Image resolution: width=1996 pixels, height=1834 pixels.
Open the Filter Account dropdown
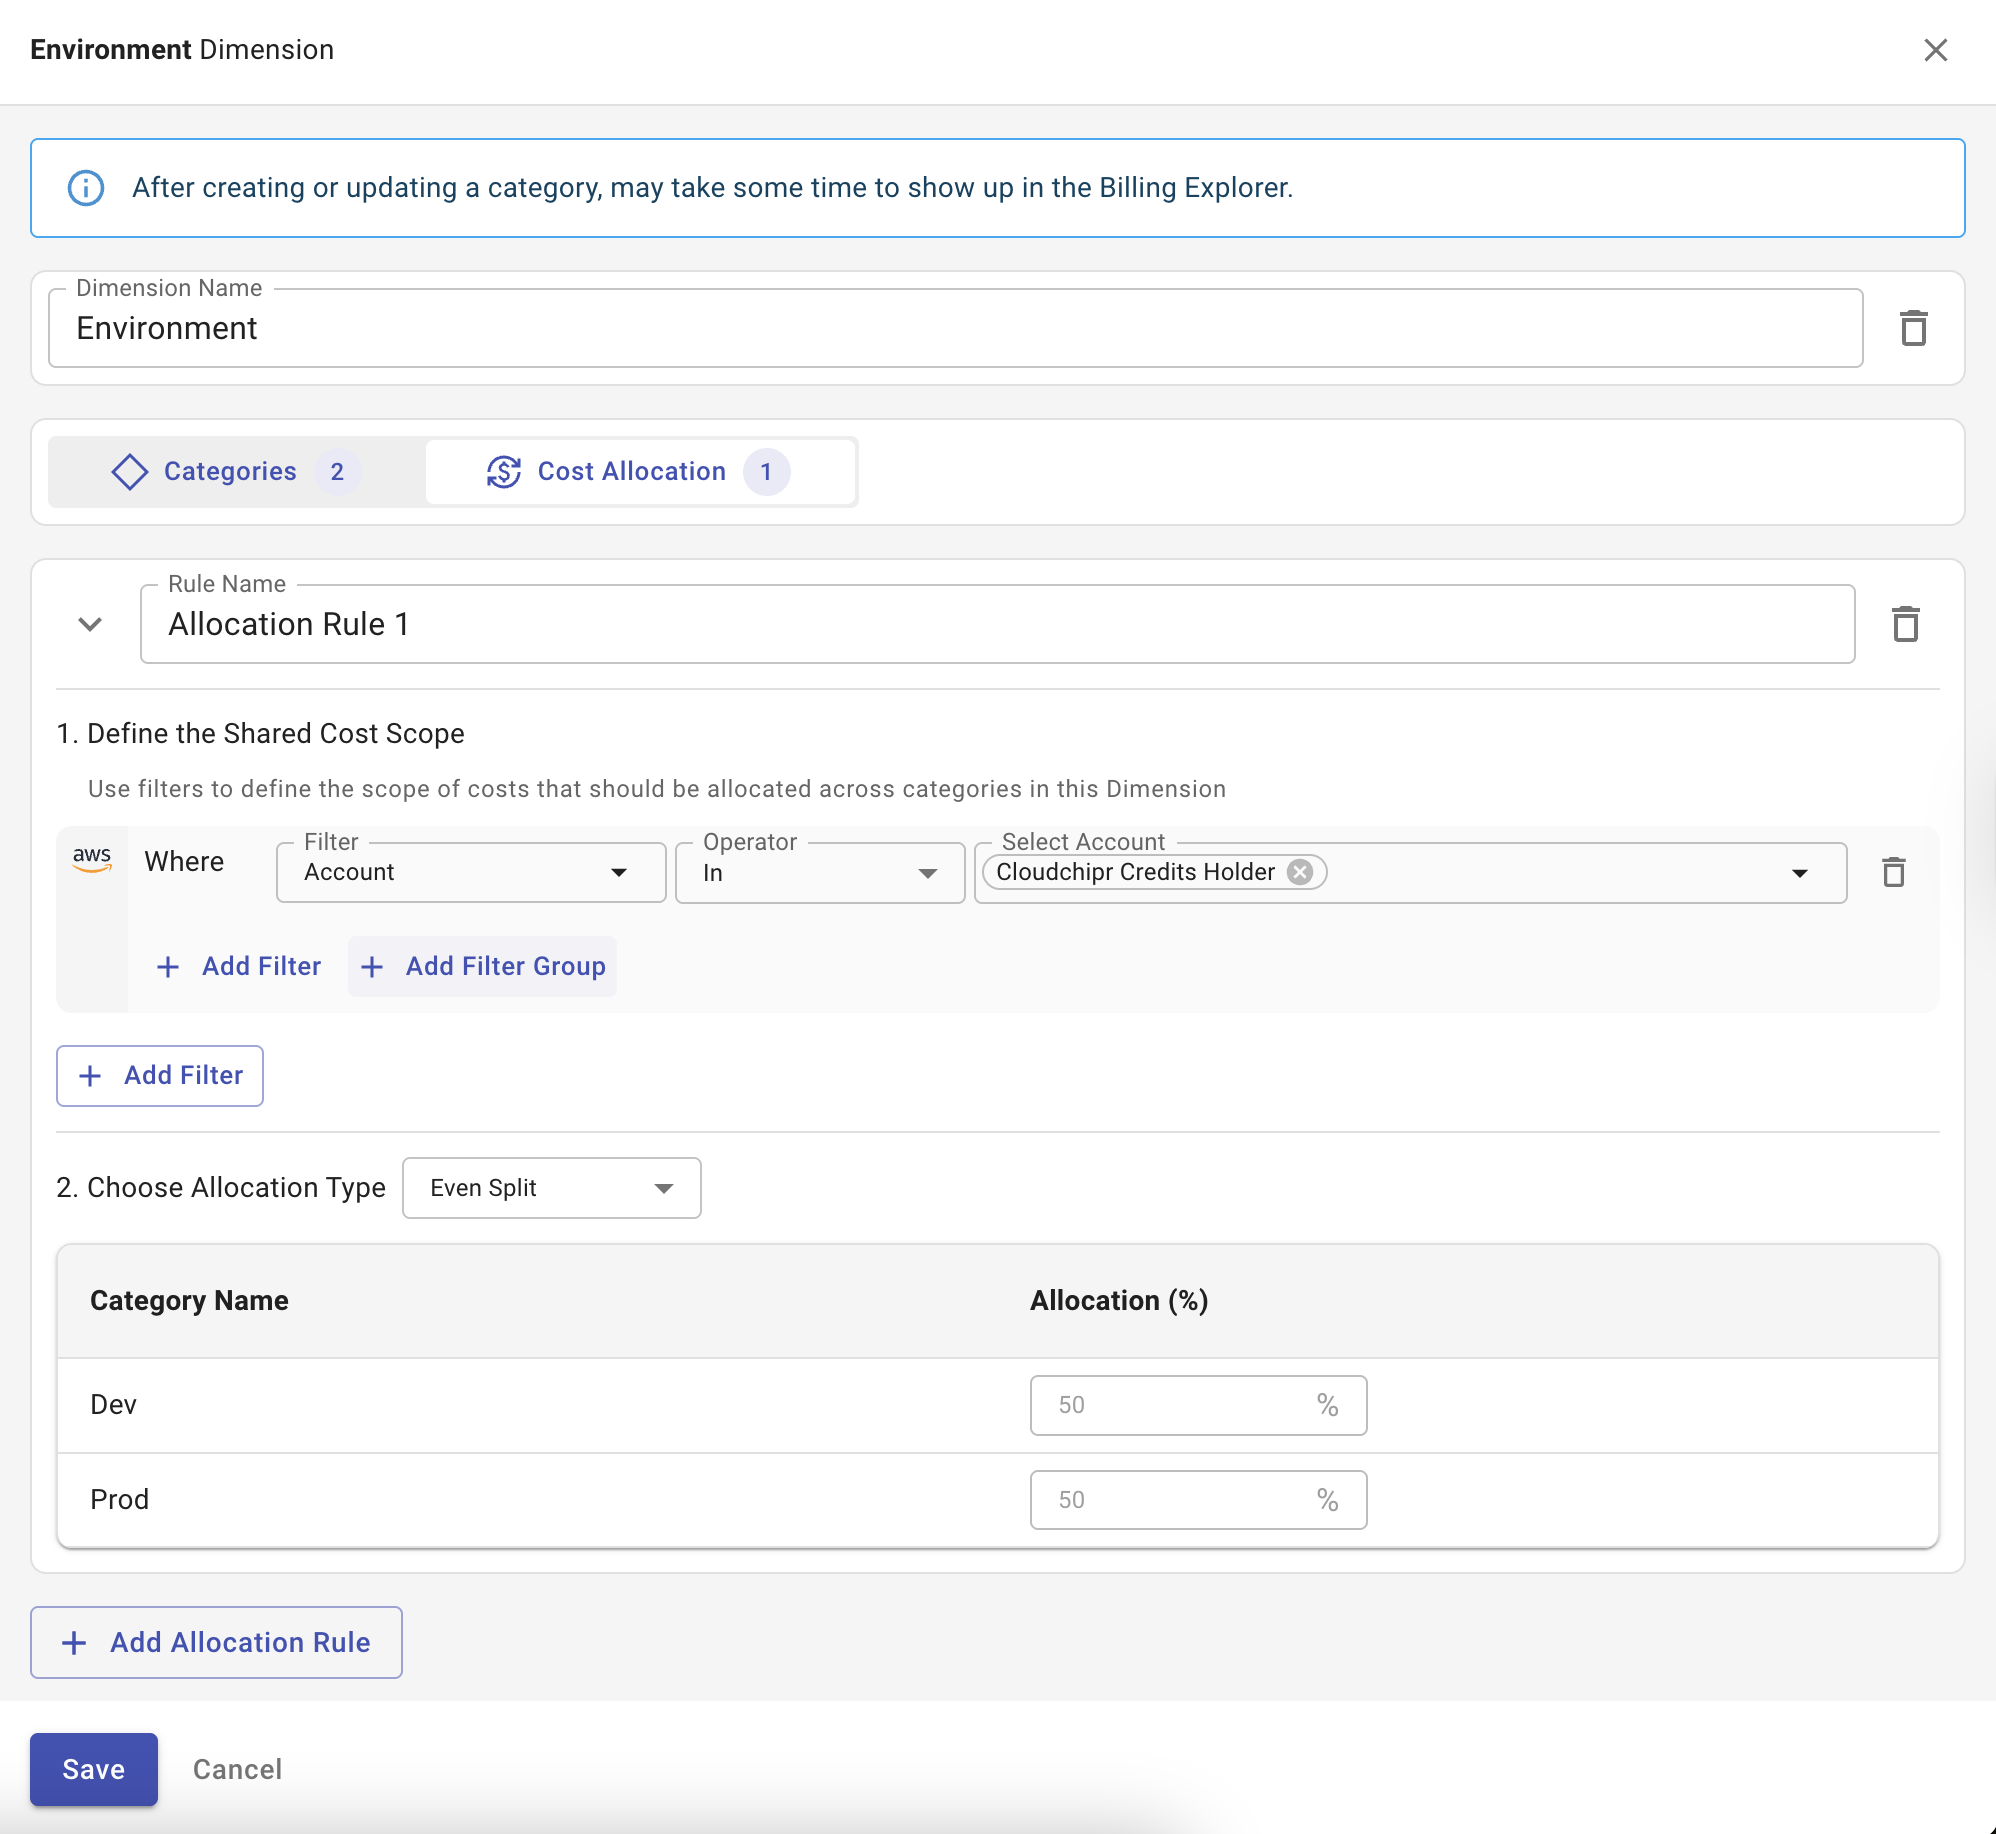[470, 873]
